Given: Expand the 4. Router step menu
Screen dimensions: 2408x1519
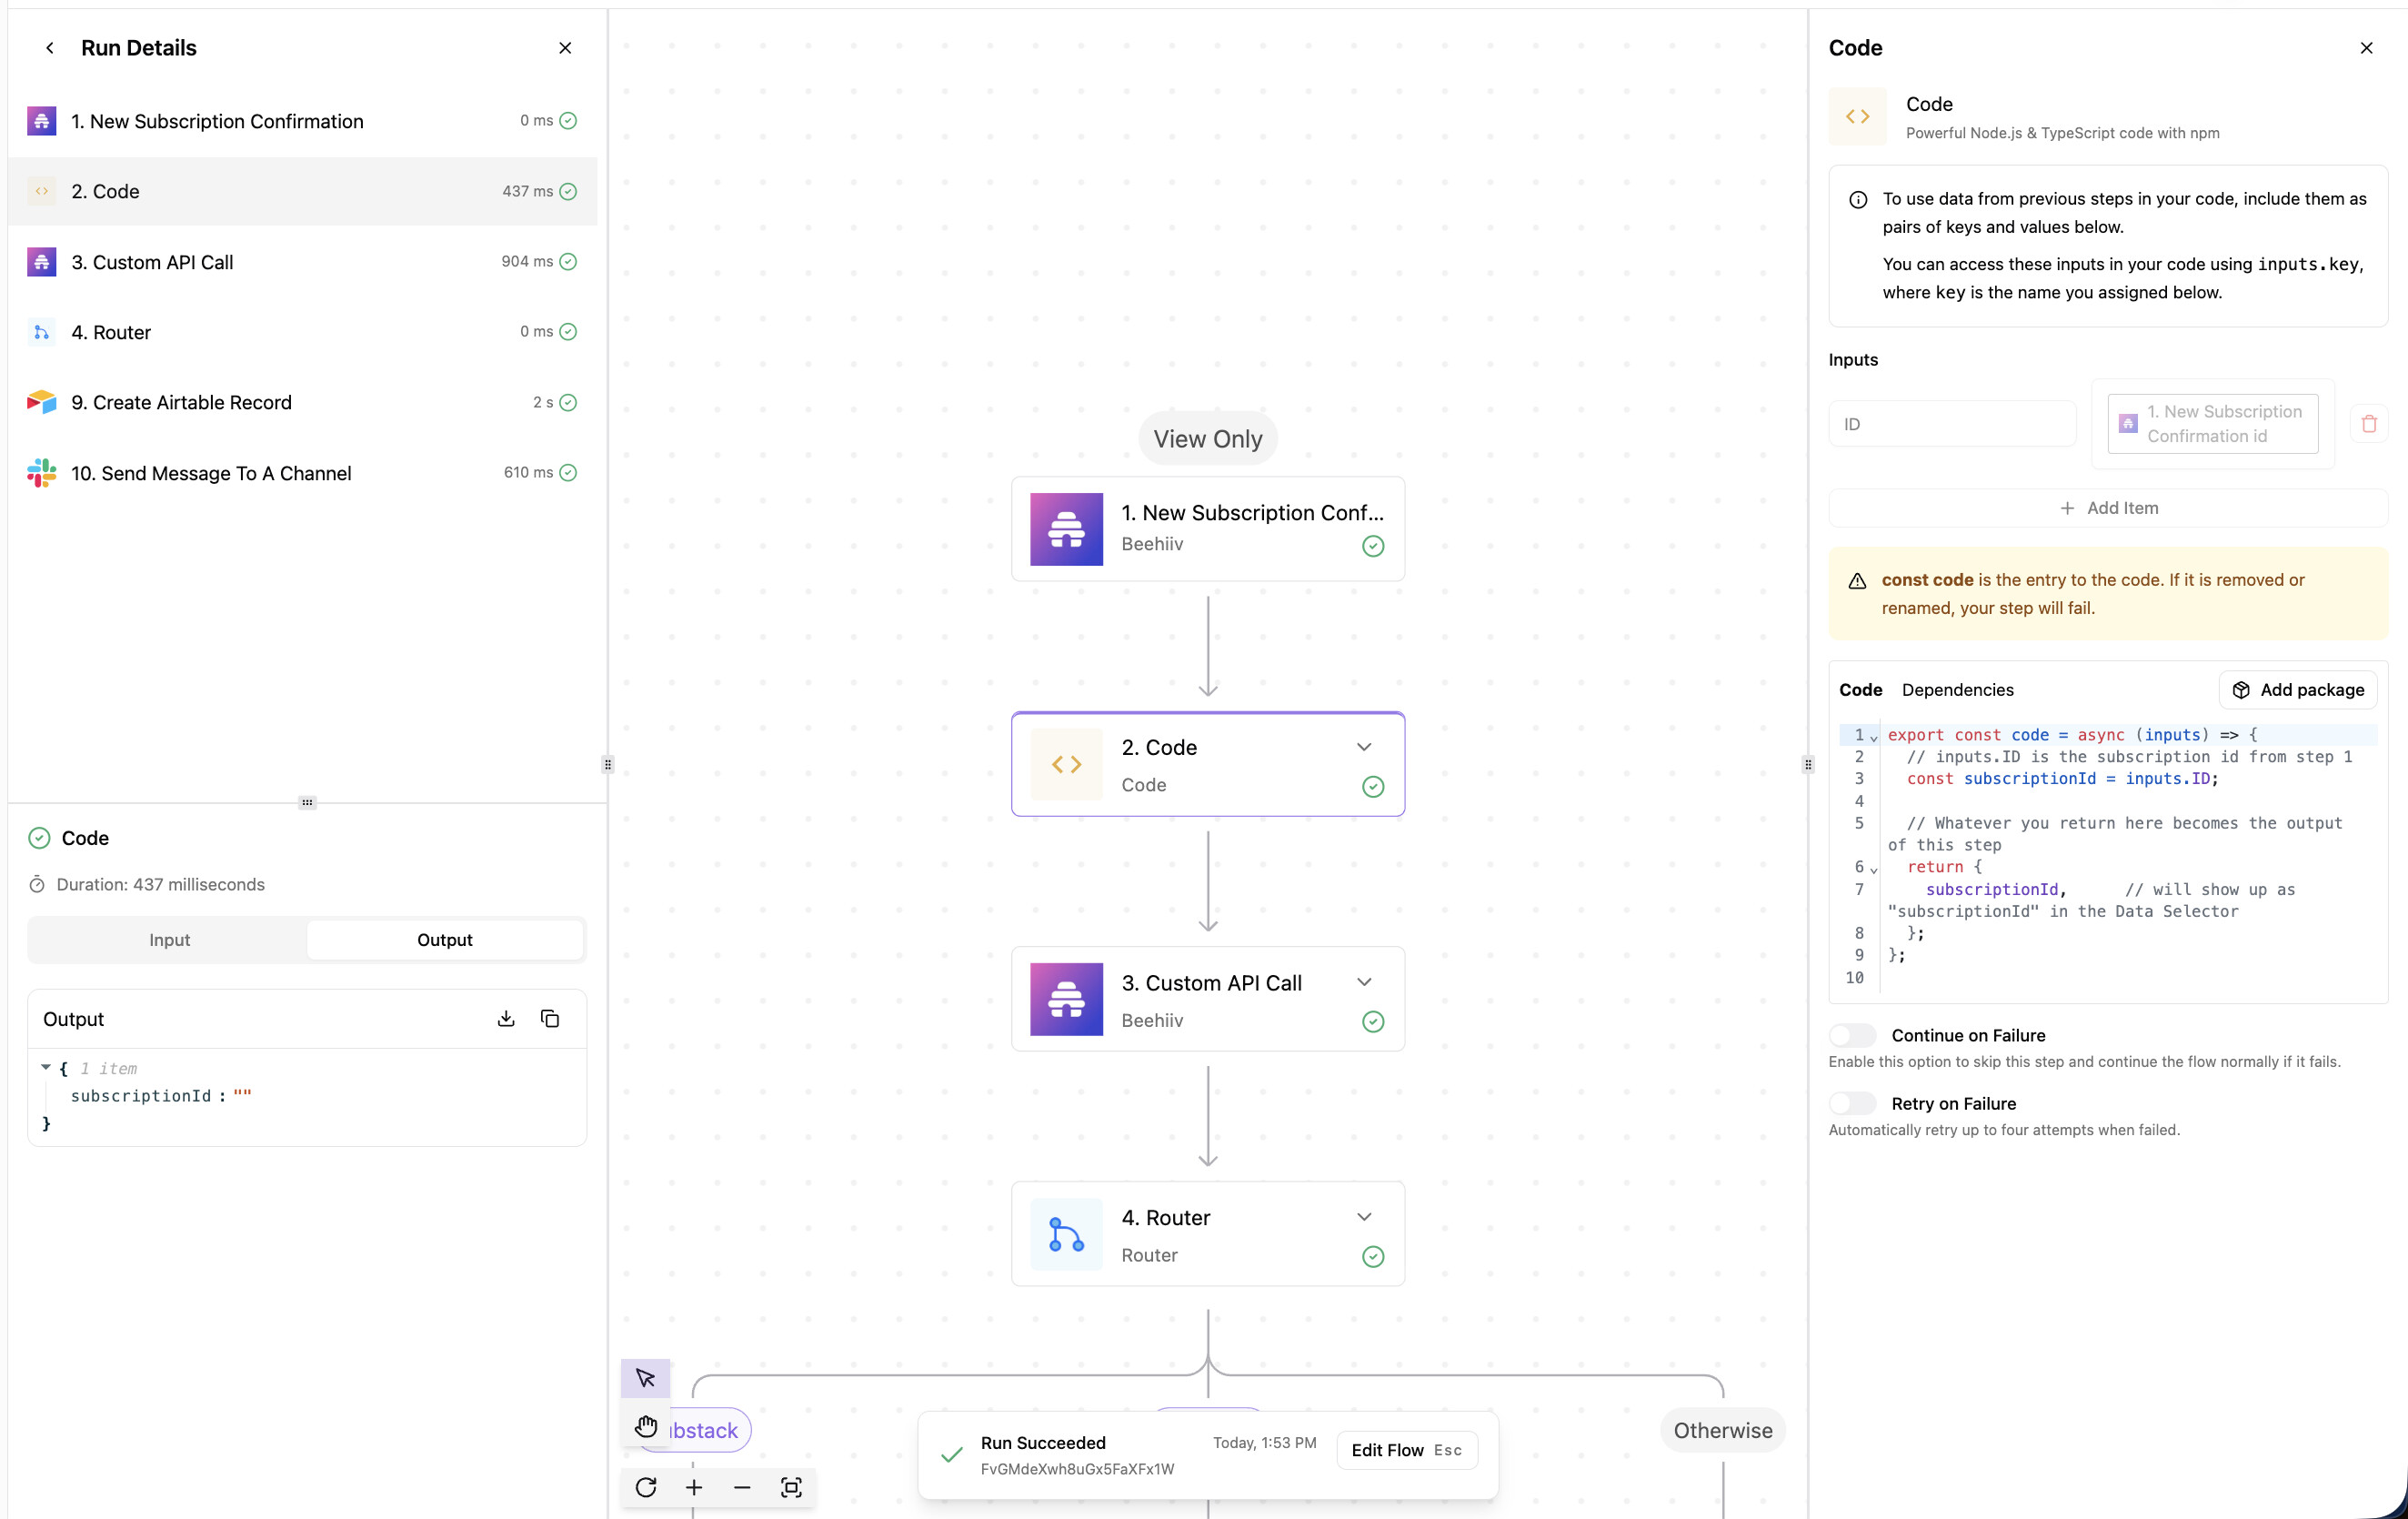Looking at the screenshot, I should click(1363, 1217).
